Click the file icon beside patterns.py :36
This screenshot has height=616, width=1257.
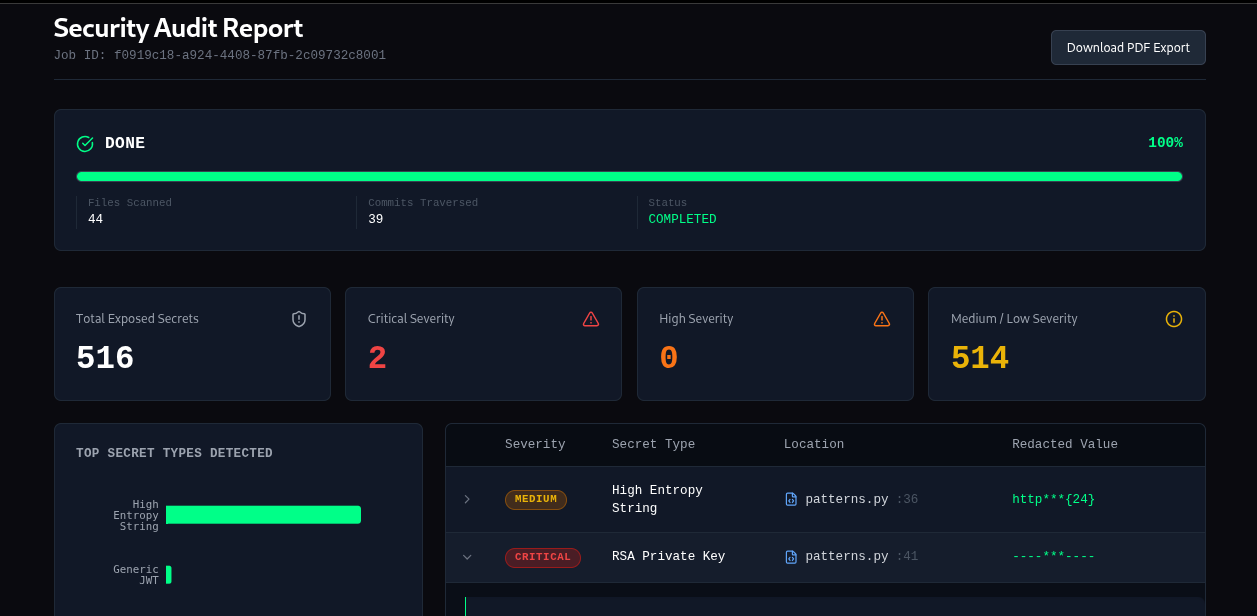click(791, 499)
